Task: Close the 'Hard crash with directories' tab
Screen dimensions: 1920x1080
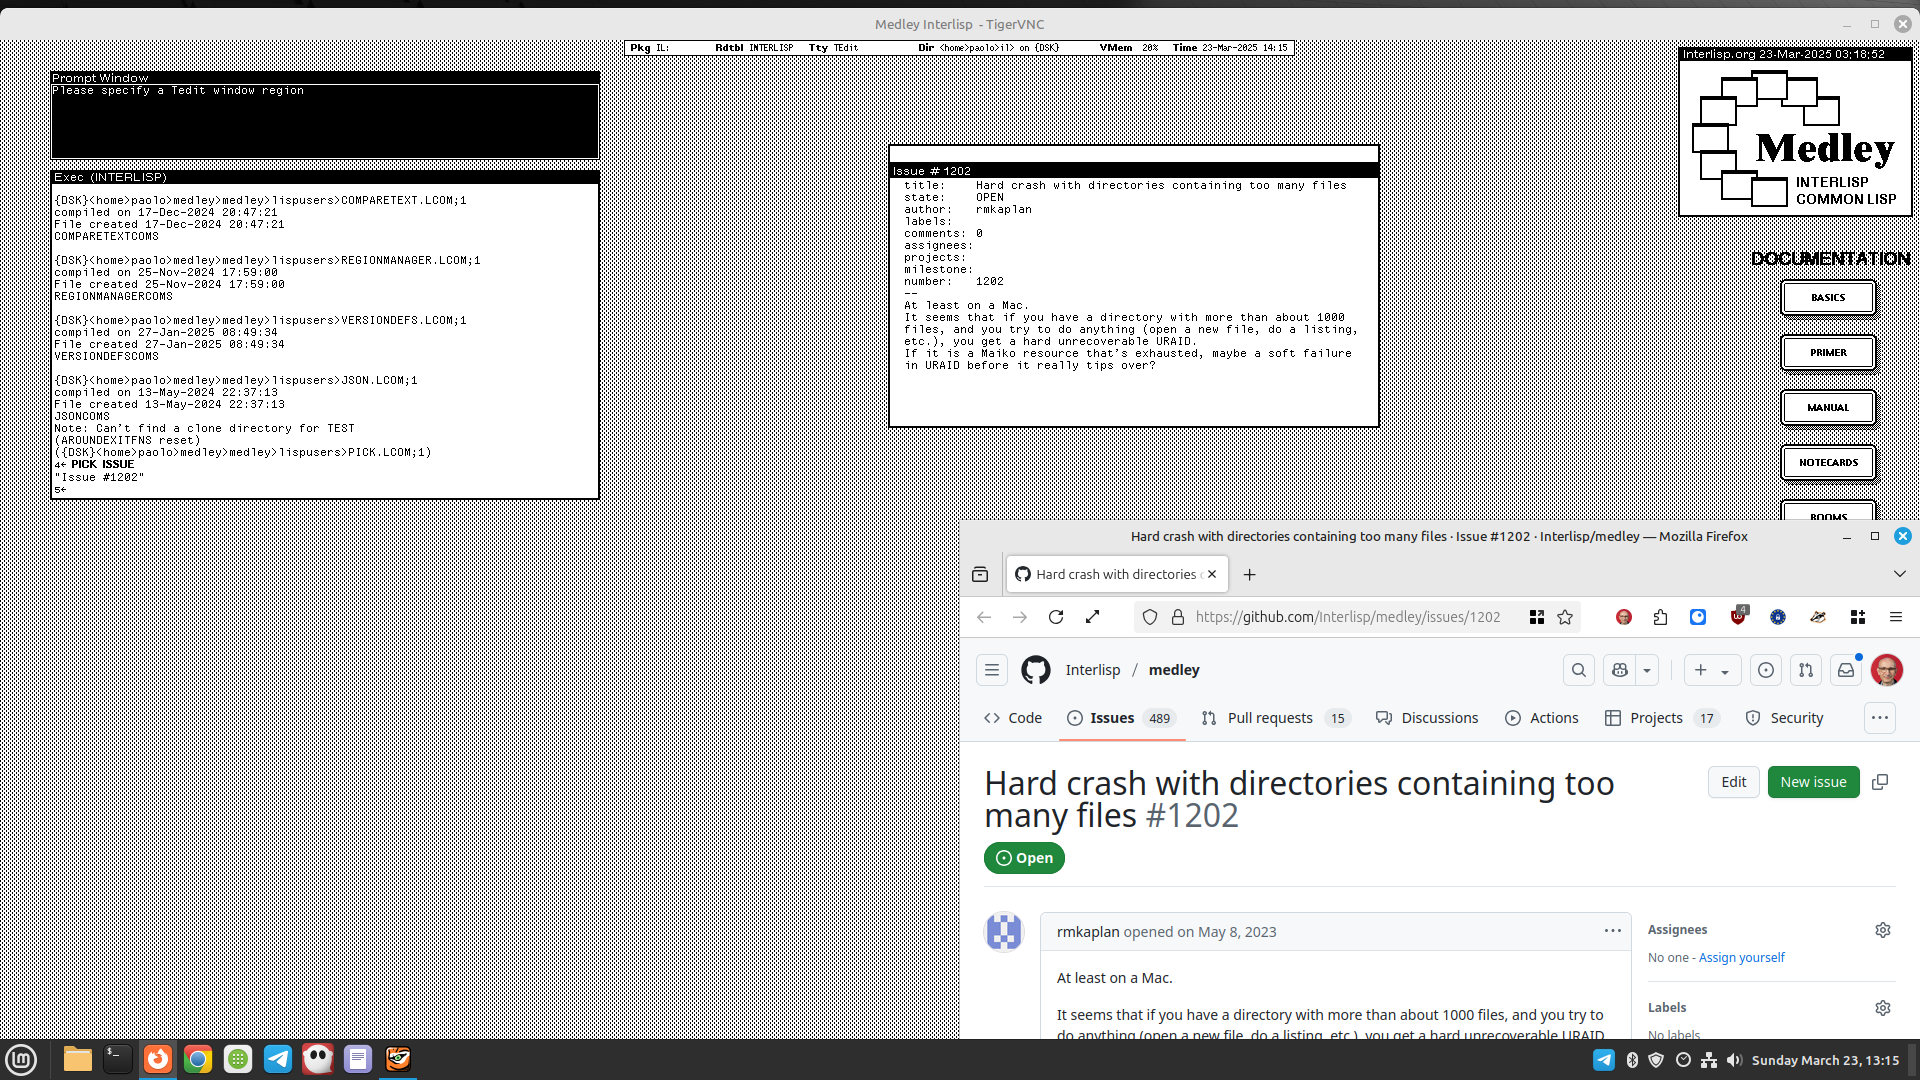Action: (x=1212, y=574)
